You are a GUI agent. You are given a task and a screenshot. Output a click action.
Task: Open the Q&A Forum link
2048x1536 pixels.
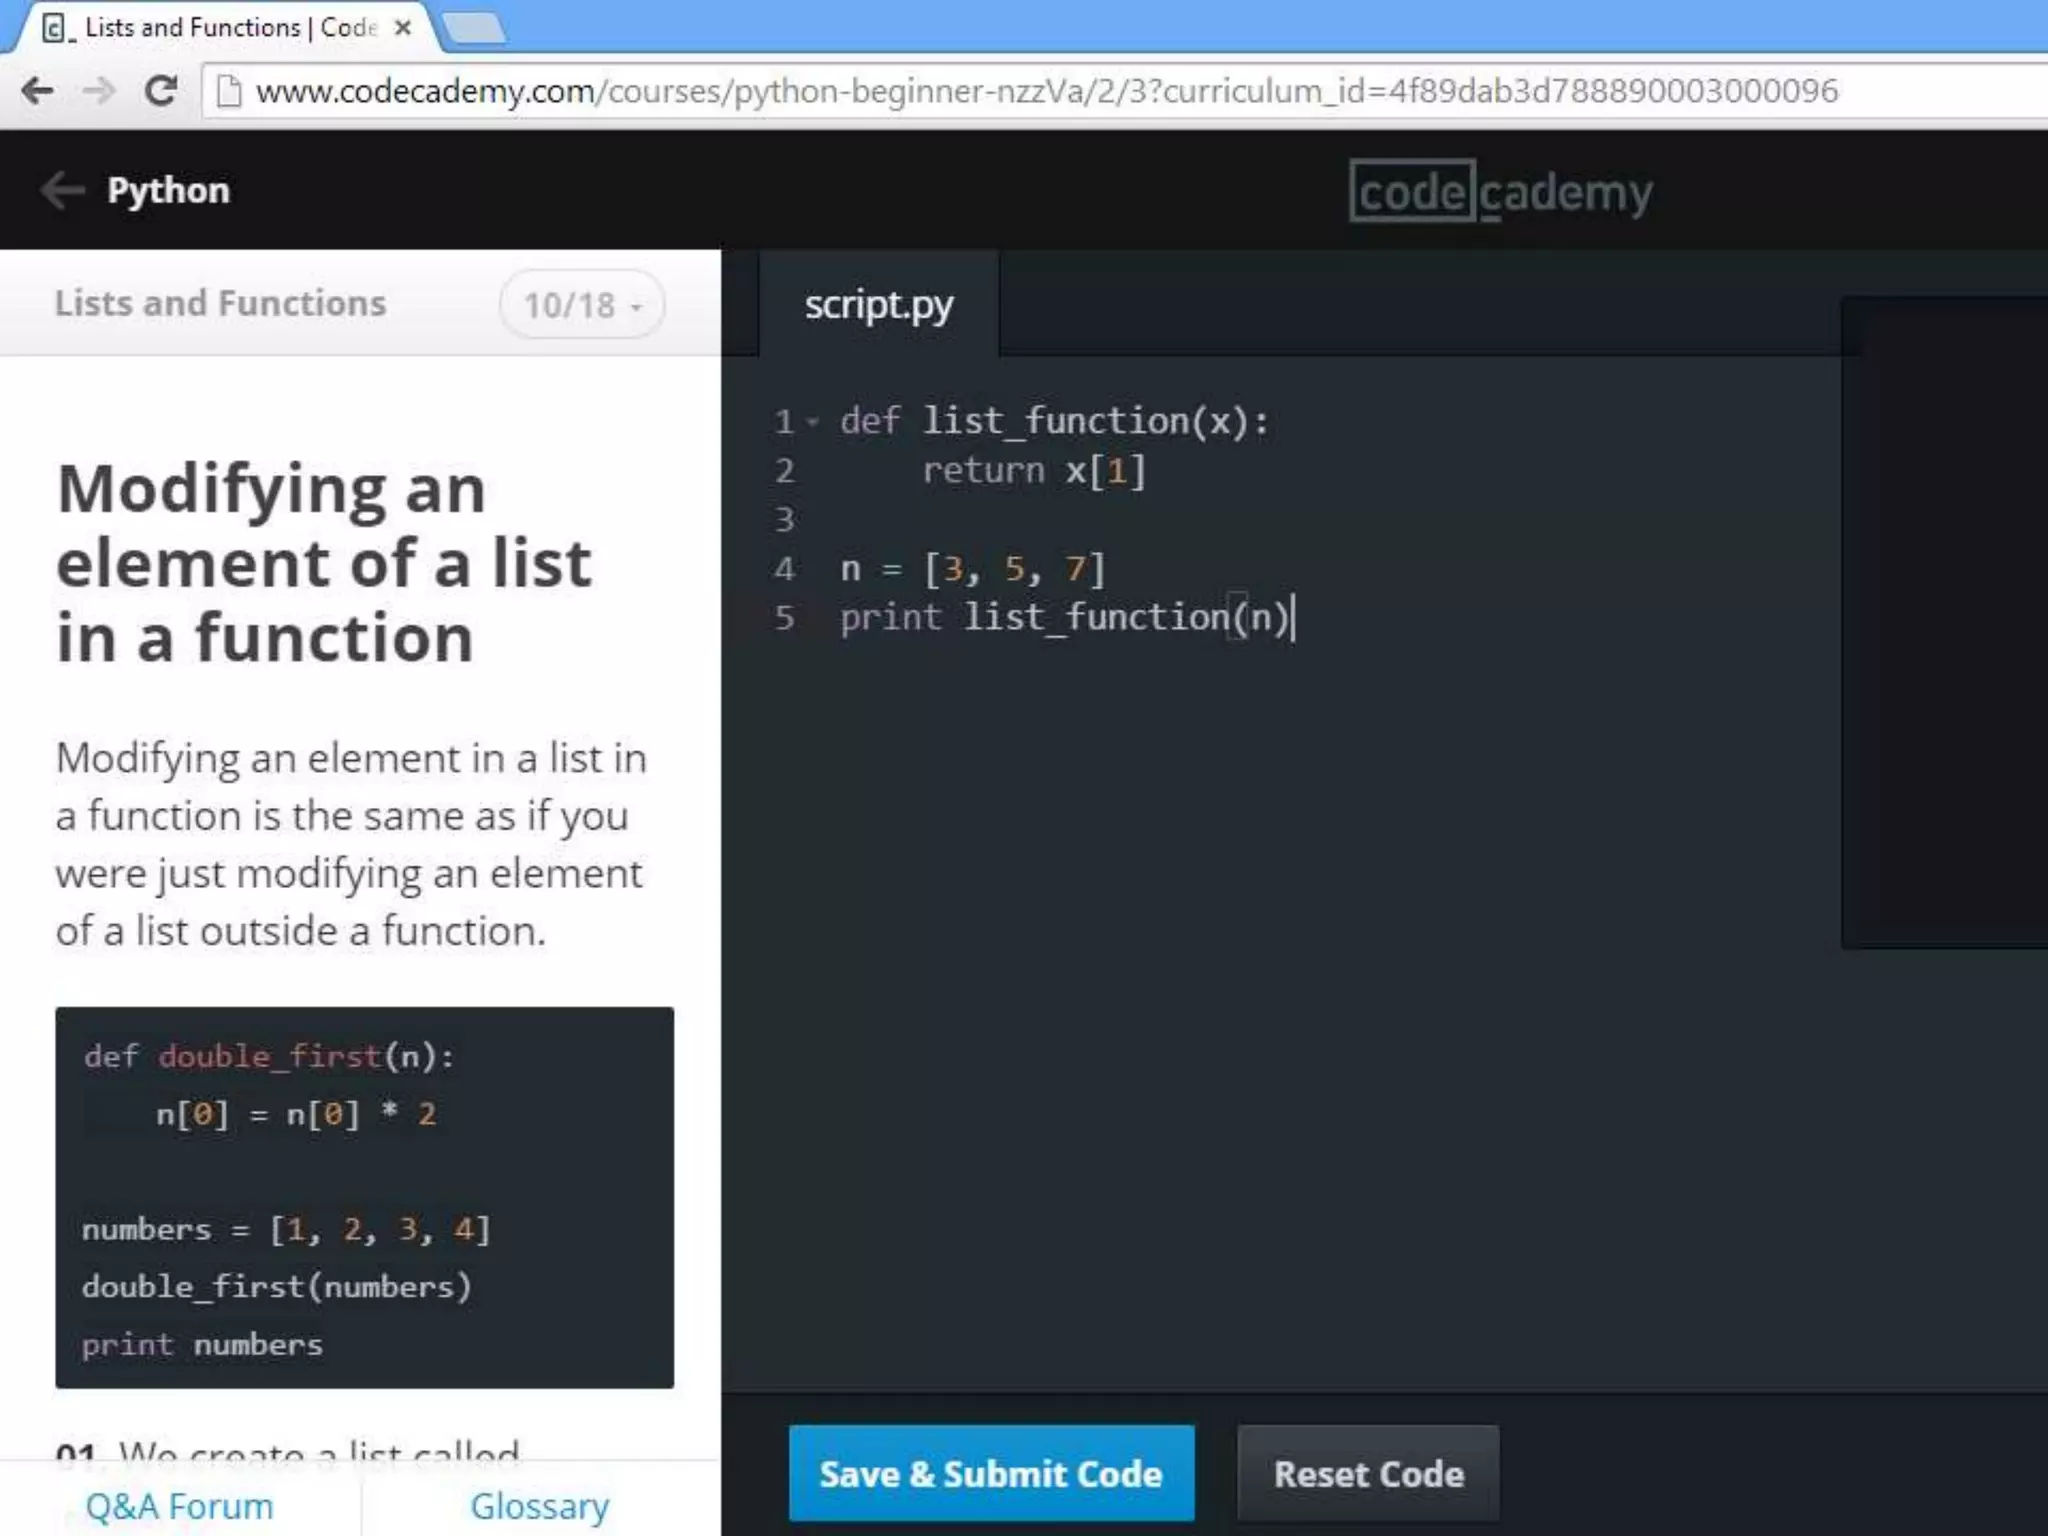click(179, 1506)
